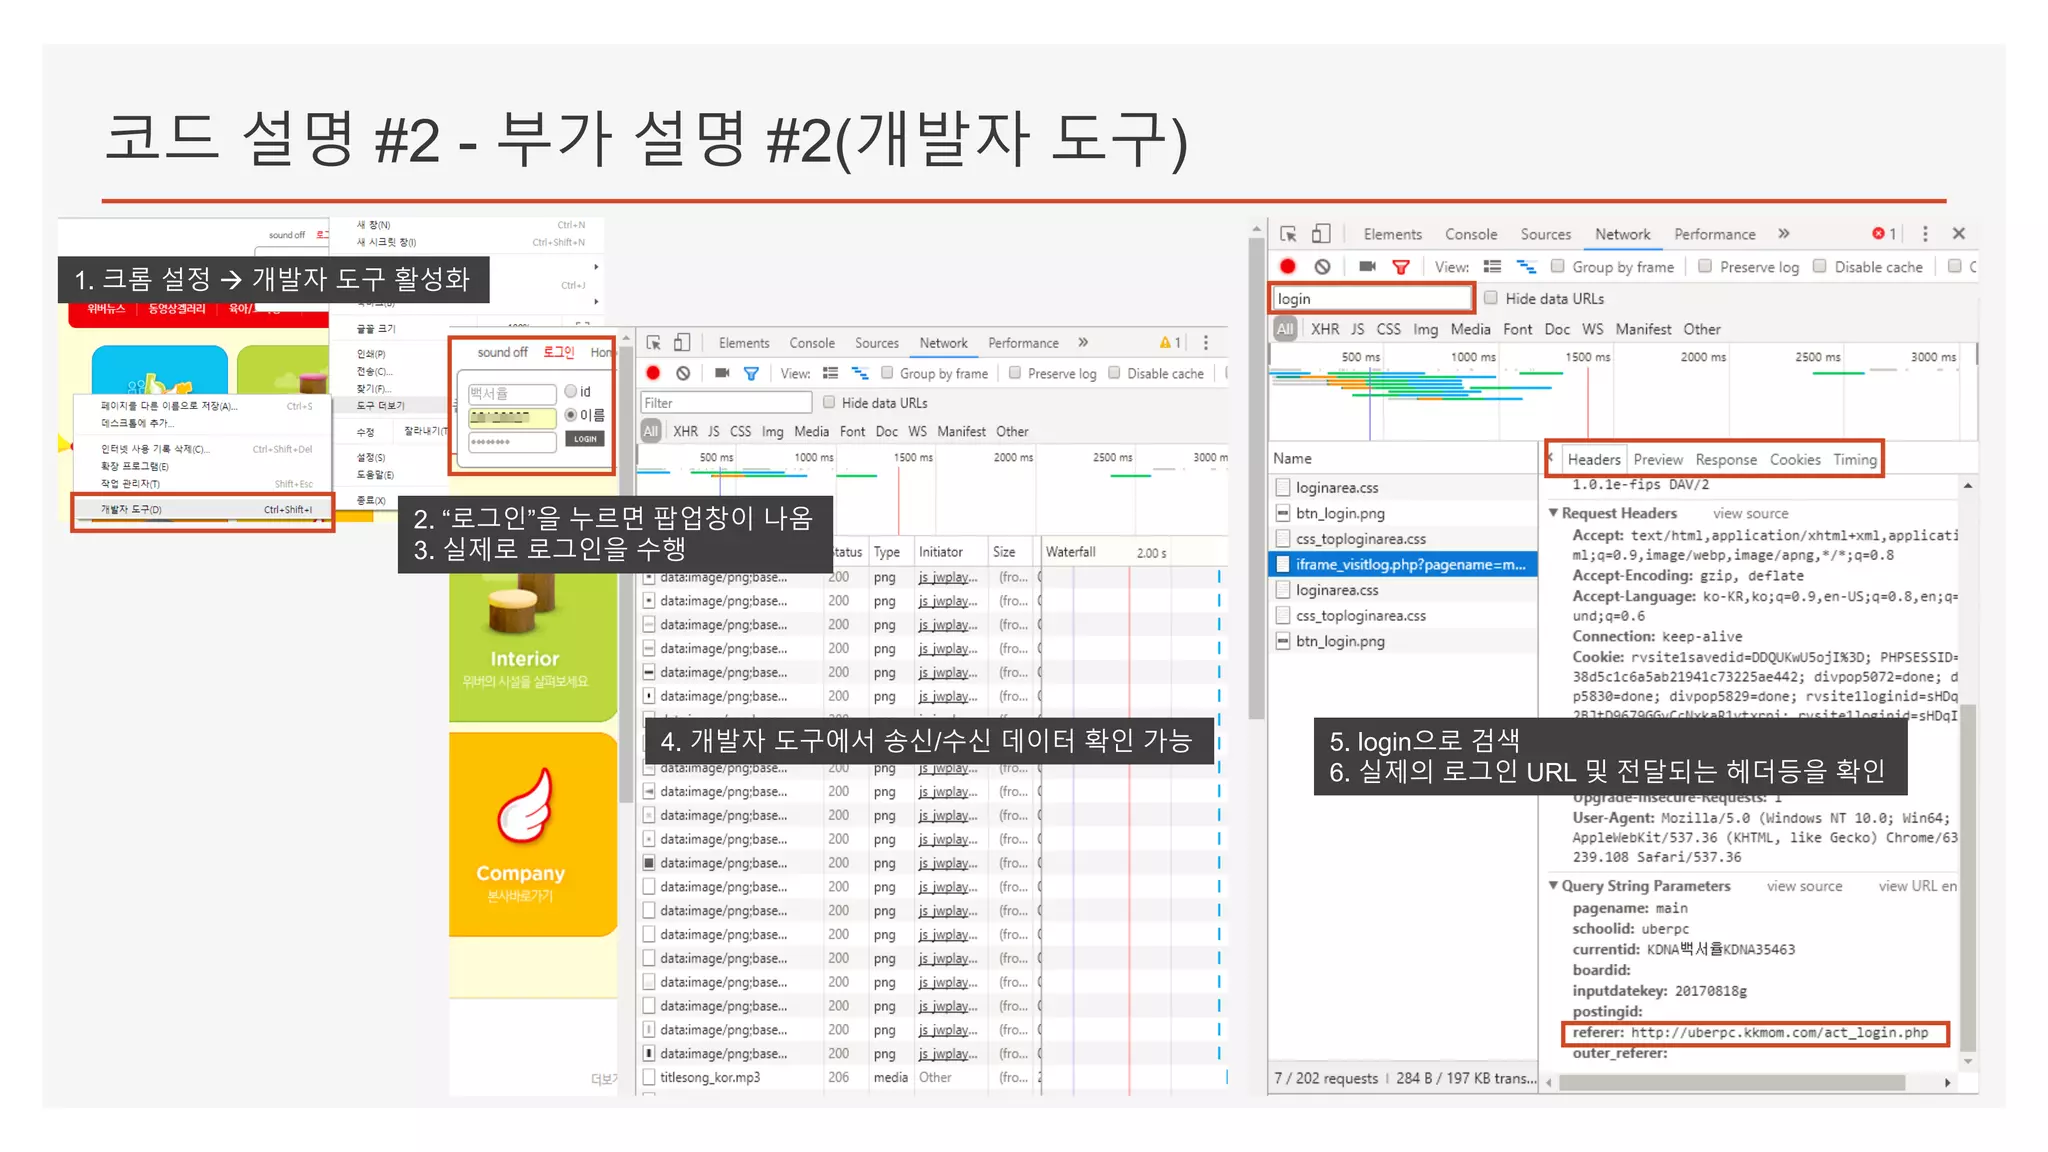Select the 이름 radio button

tap(571, 415)
